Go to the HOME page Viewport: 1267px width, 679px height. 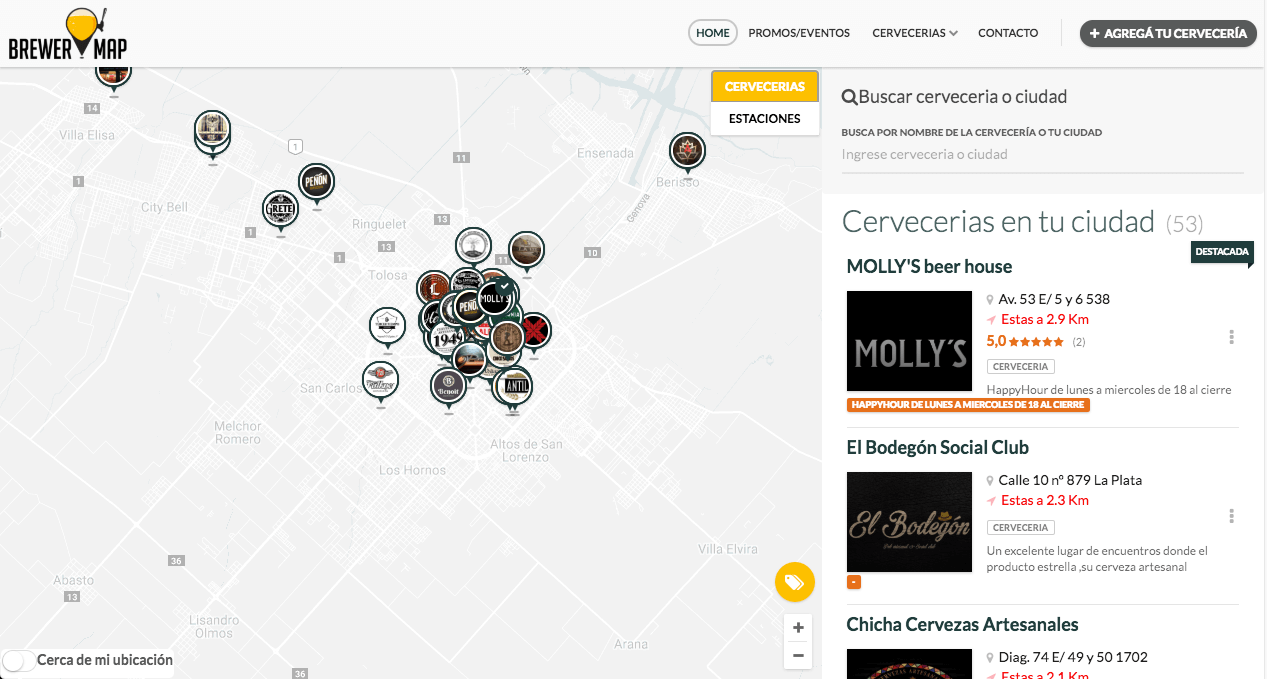(713, 33)
